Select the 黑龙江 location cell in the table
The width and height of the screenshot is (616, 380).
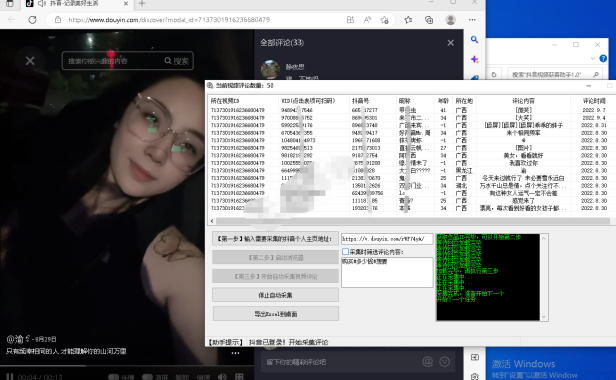tap(464, 171)
